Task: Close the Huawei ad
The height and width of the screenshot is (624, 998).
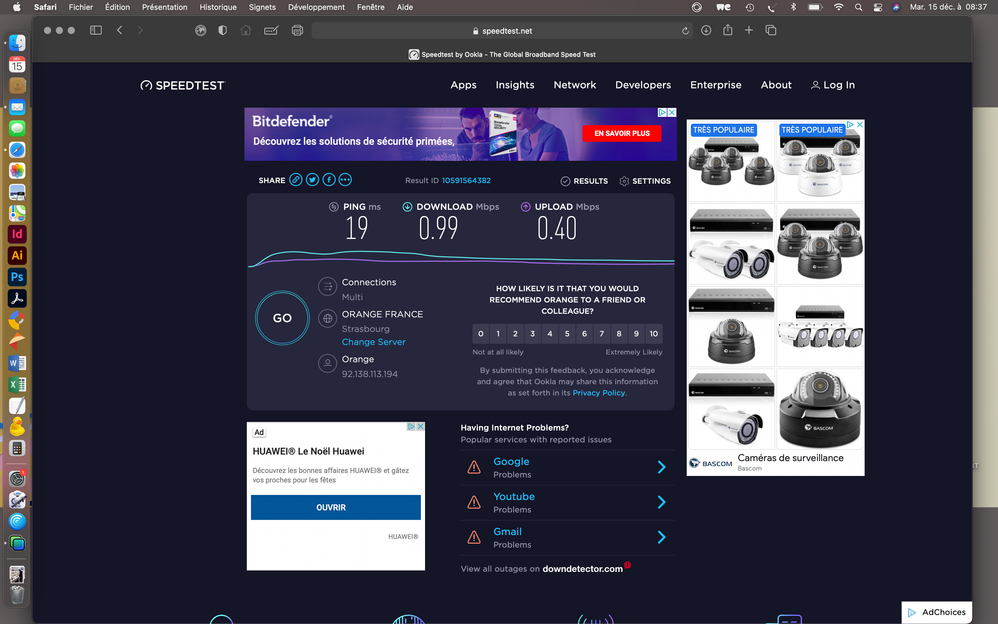Action: pyautogui.click(x=420, y=427)
